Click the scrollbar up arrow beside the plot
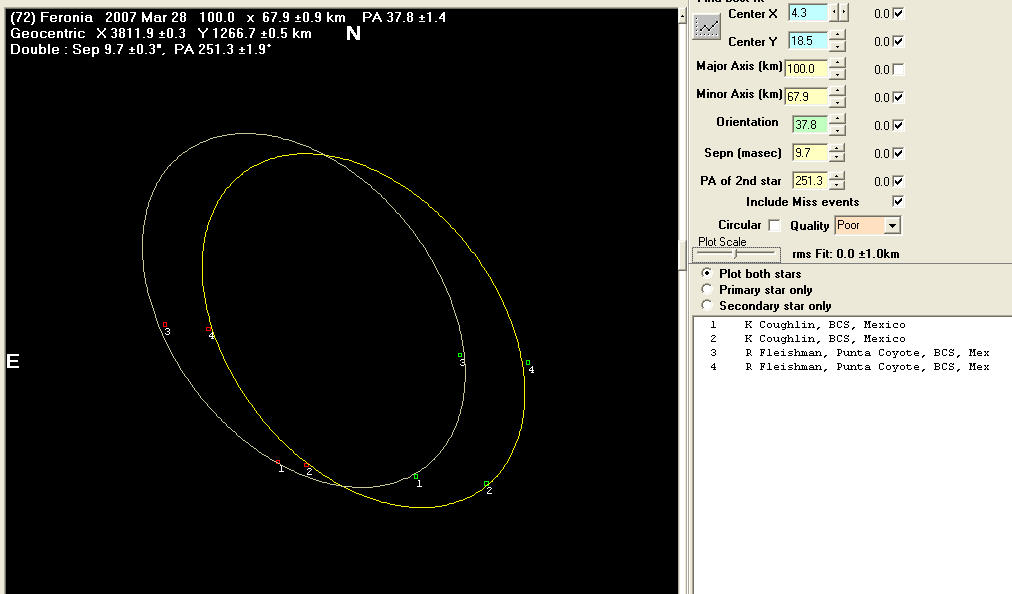The width and height of the screenshot is (1012, 594). (x=682, y=15)
